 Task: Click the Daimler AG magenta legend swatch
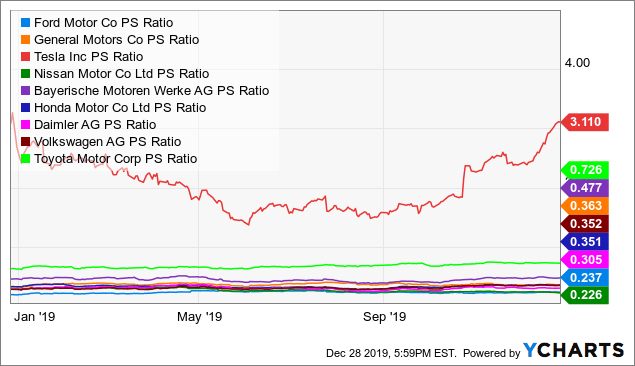tap(26, 125)
